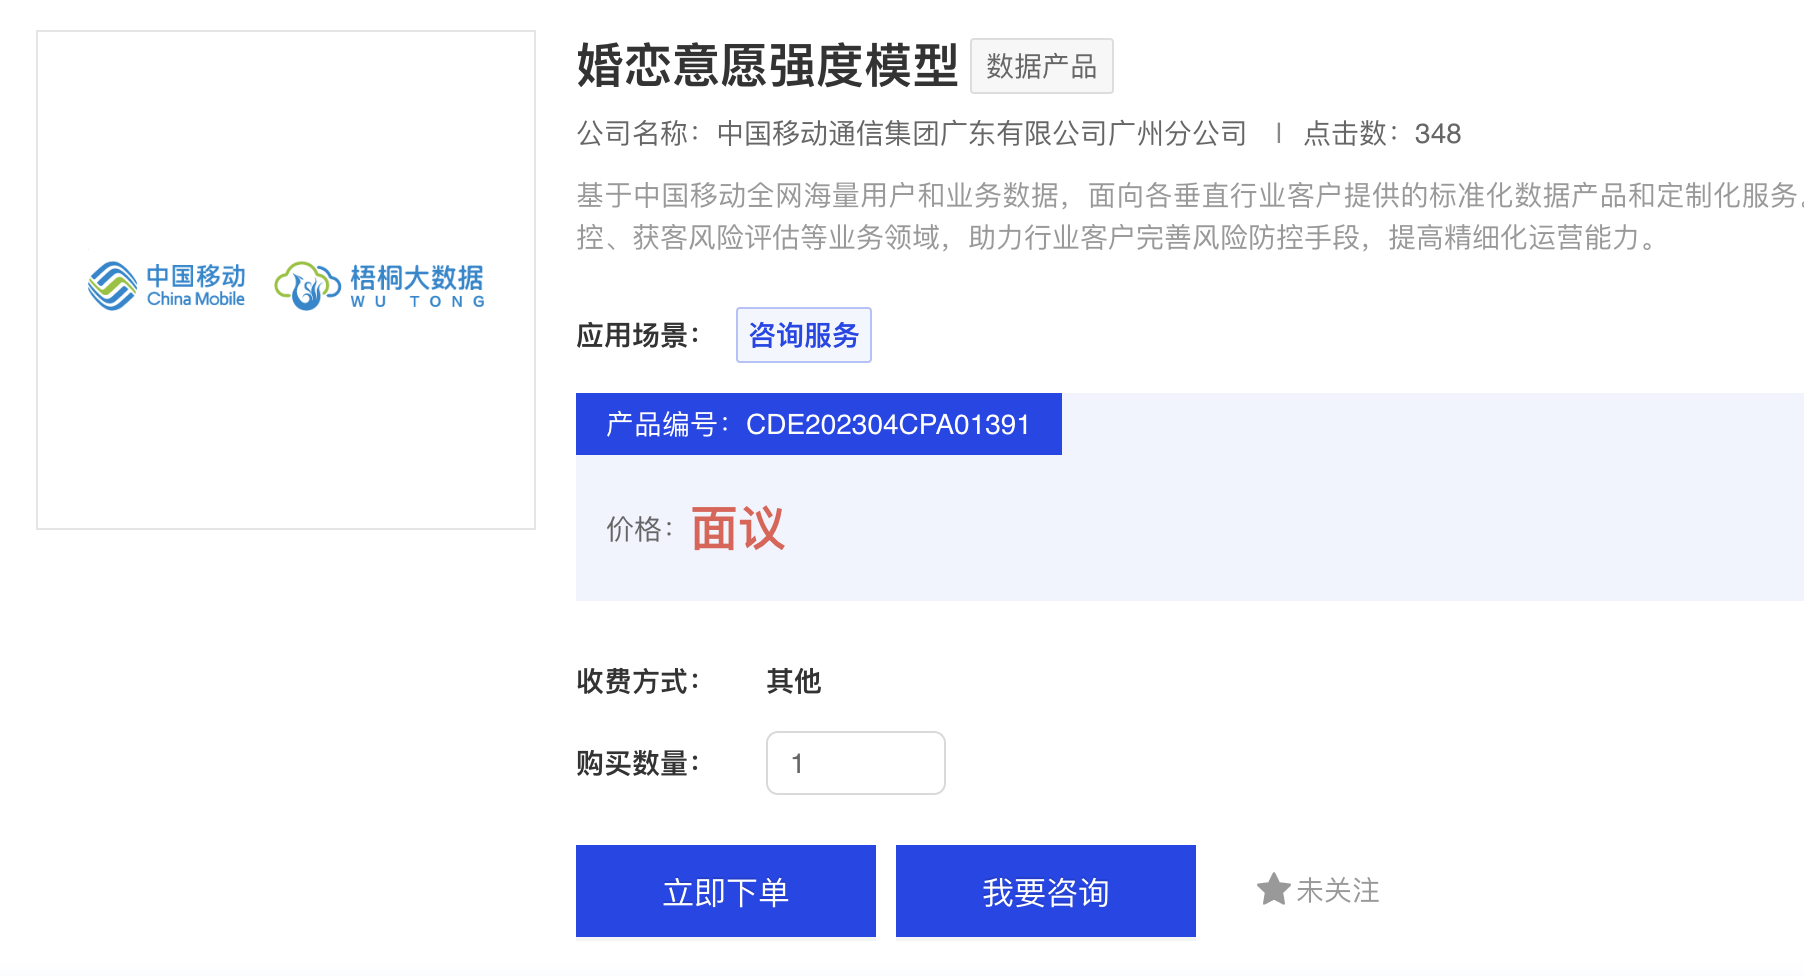Click the 价格 label in price panel
Screen dimensions: 1804x976
tap(639, 528)
